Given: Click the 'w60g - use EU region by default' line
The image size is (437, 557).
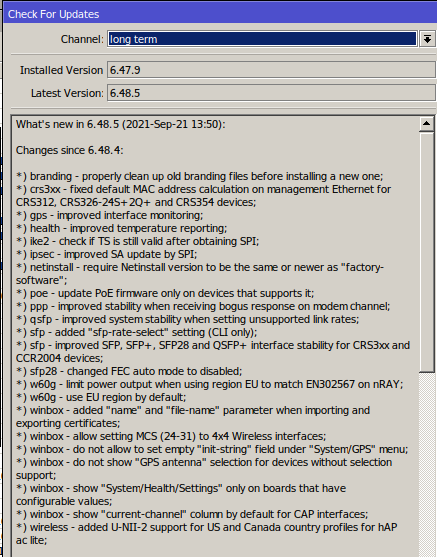Looking at the screenshot, I should [x=101, y=397].
